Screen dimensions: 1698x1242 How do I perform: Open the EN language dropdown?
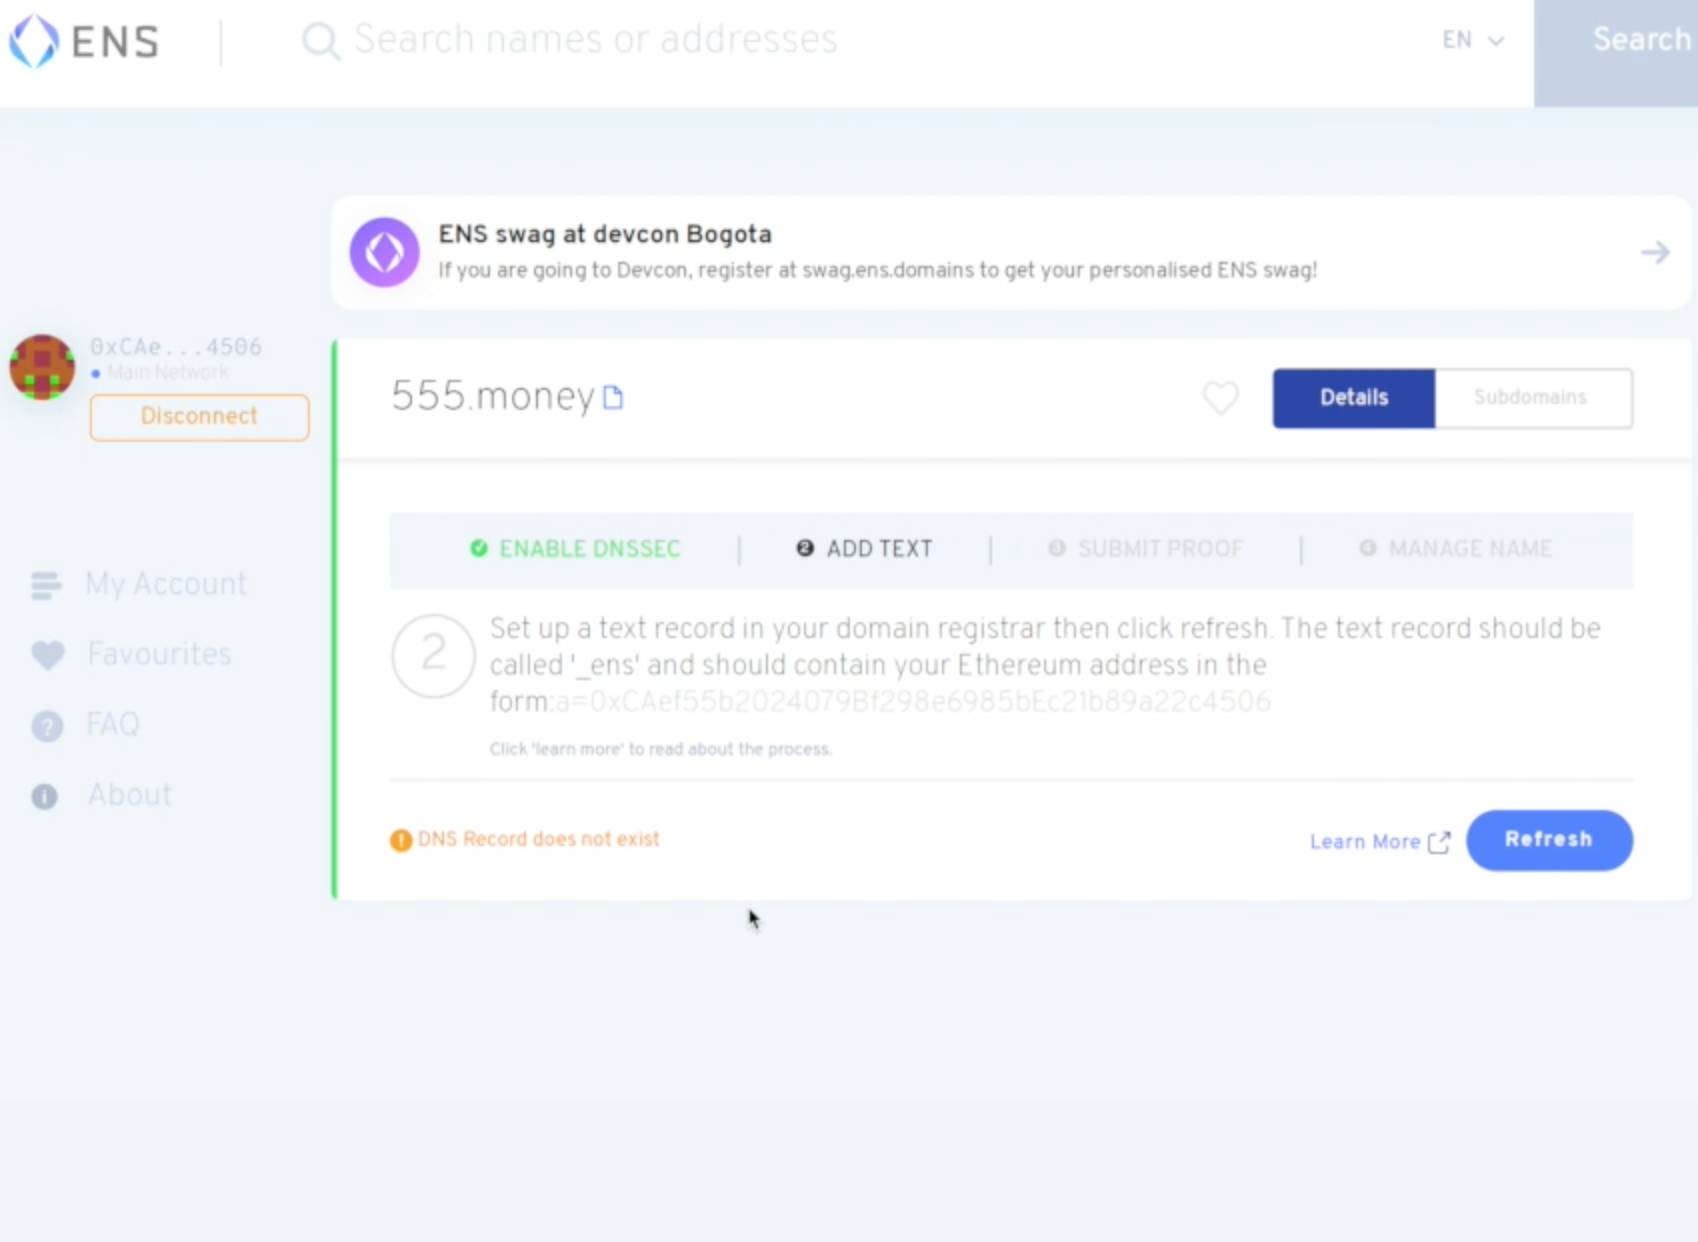click(1472, 41)
